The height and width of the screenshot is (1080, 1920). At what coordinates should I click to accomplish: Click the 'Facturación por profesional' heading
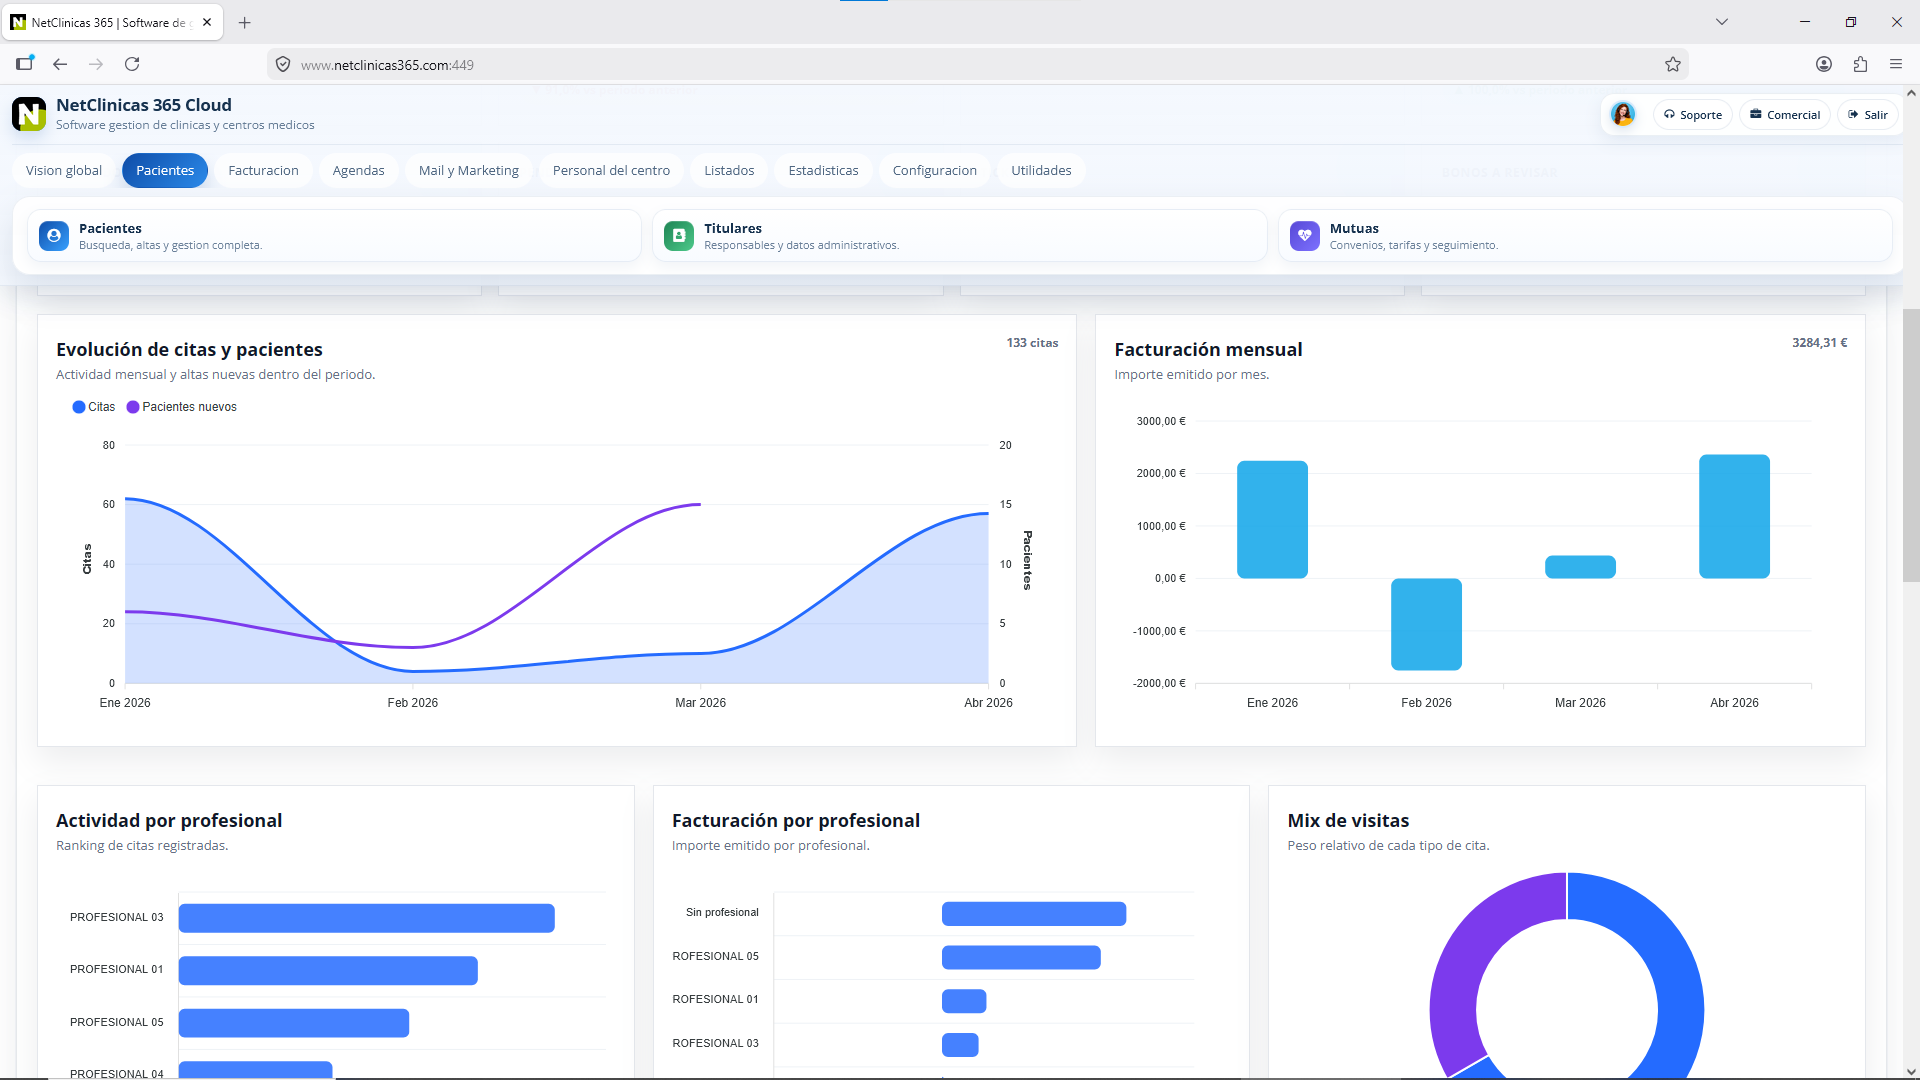796,821
